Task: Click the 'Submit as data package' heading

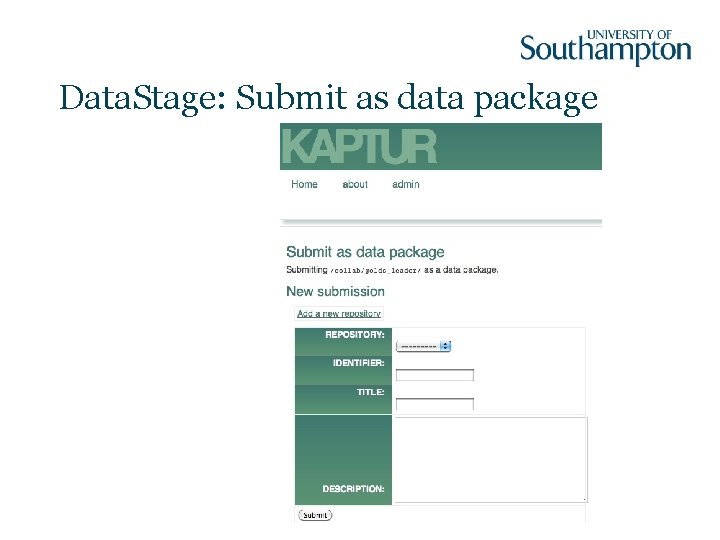Action: (365, 252)
